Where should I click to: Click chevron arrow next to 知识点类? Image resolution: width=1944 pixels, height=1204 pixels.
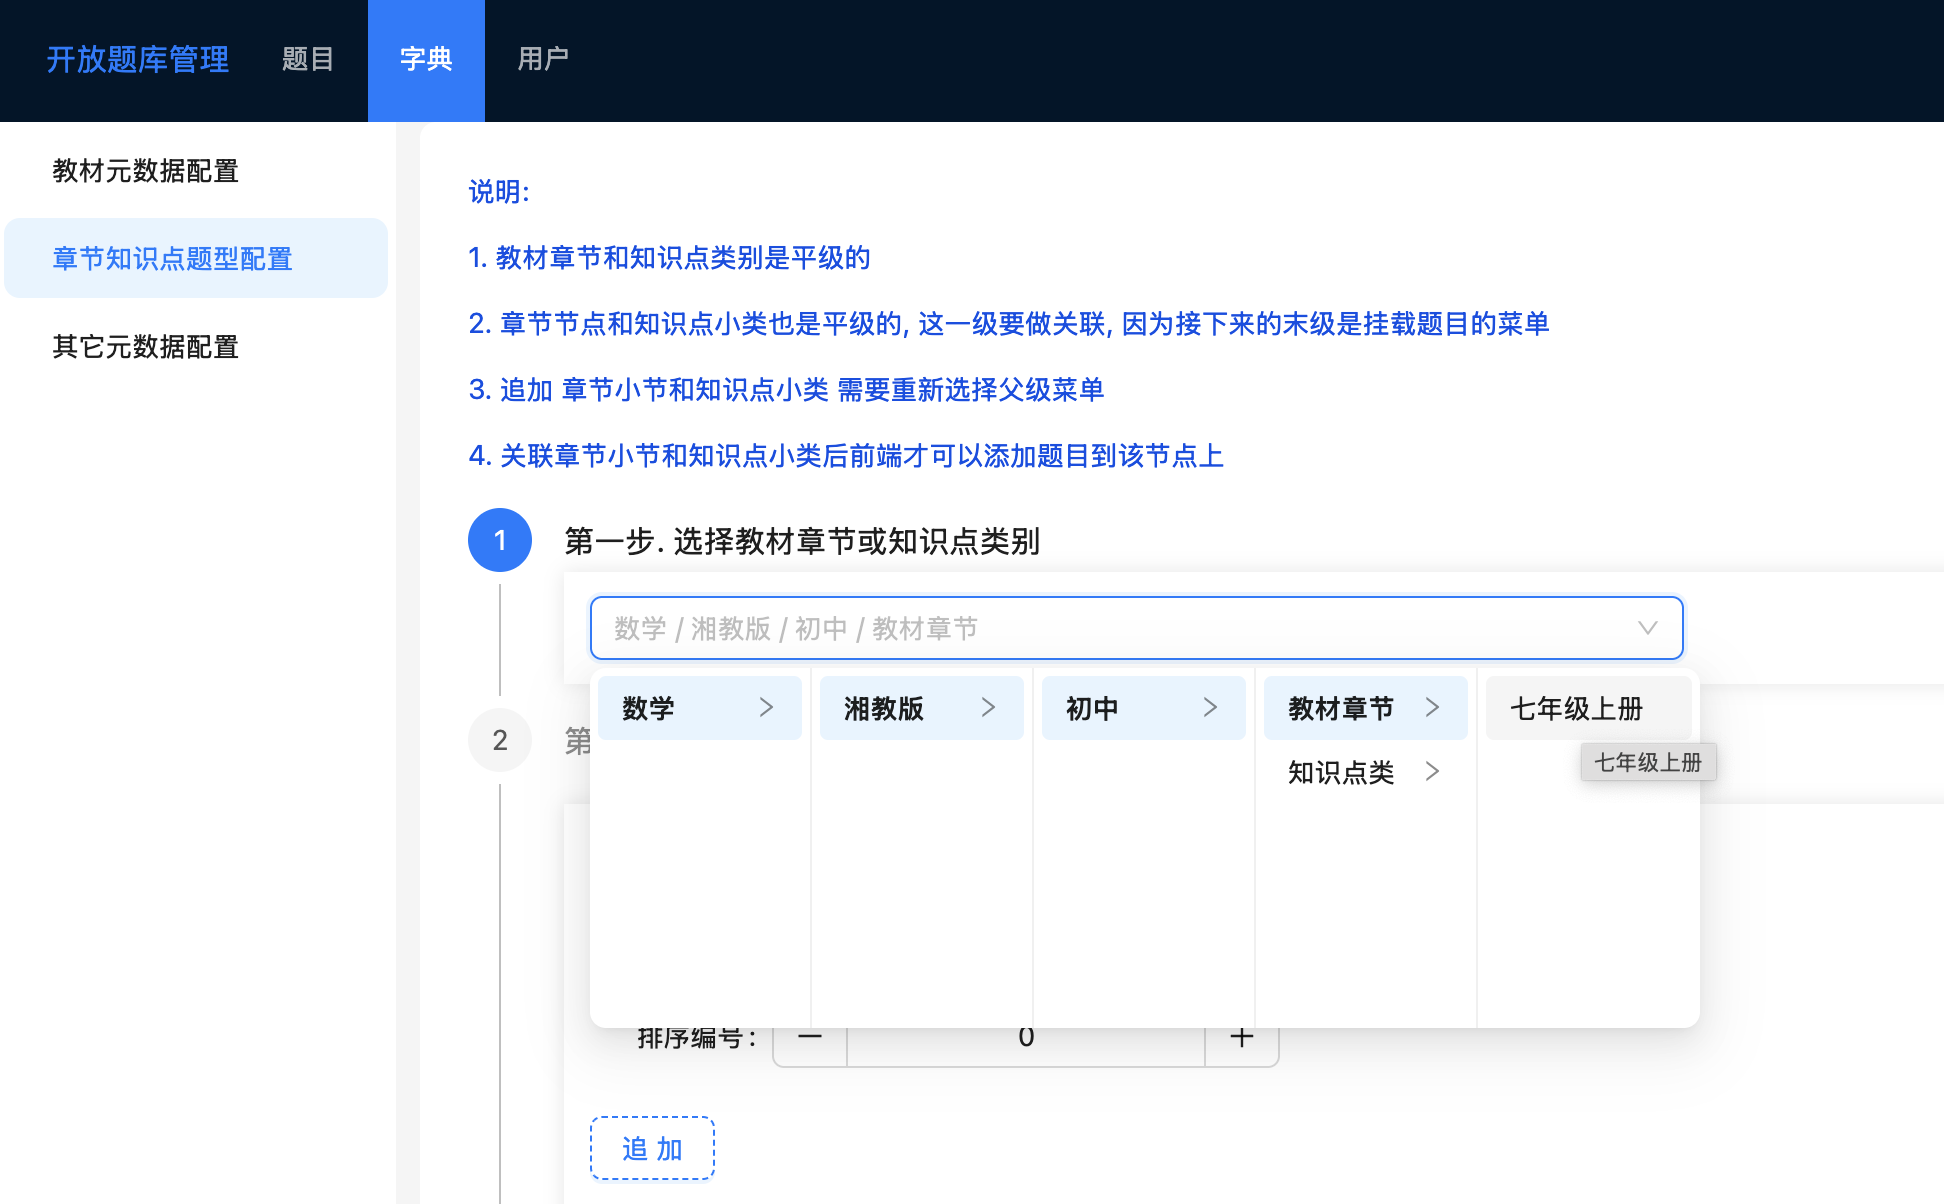[x=1432, y=771]
